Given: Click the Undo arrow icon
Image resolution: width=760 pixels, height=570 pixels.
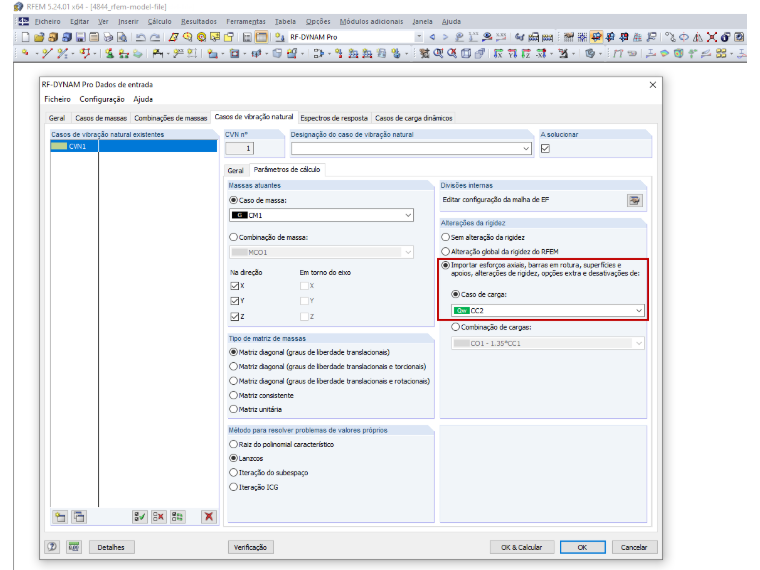Looking at the screenshot, I should point(141,37).
